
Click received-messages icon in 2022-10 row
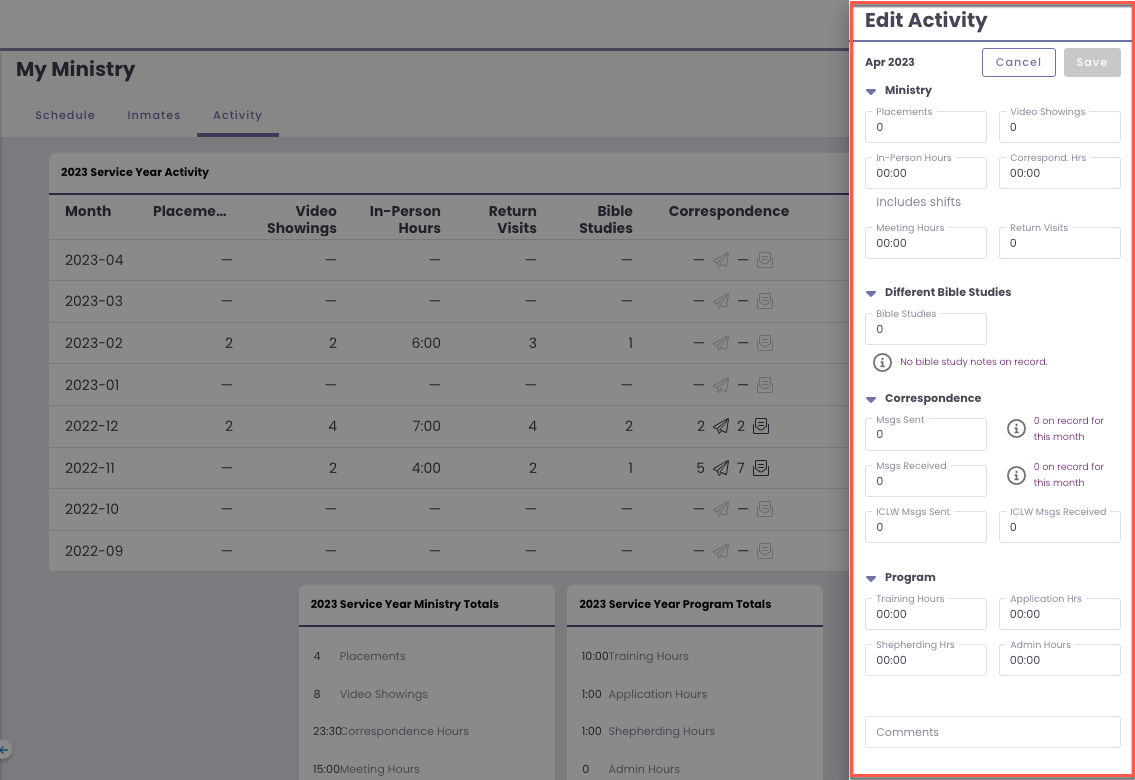764,509
